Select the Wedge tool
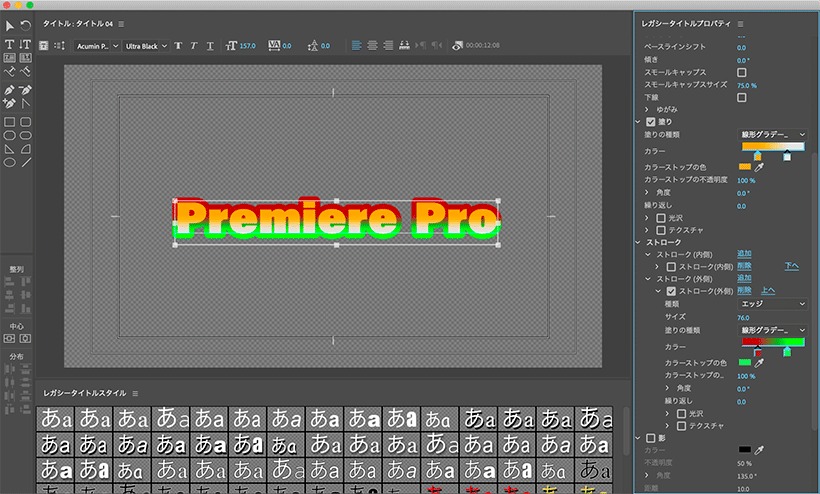The width and height of the screenshot is (820, 494). [9, 149]
